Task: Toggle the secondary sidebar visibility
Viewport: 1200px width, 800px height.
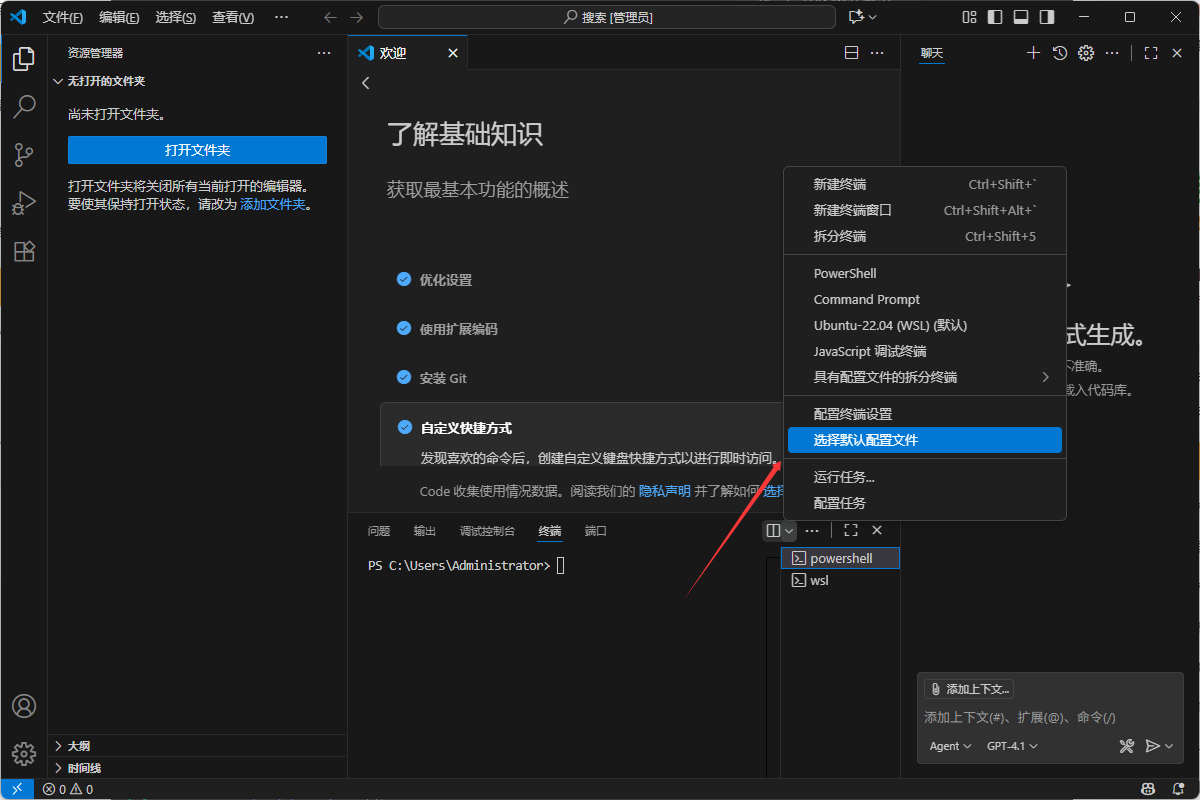Action: pos(1046,17)
